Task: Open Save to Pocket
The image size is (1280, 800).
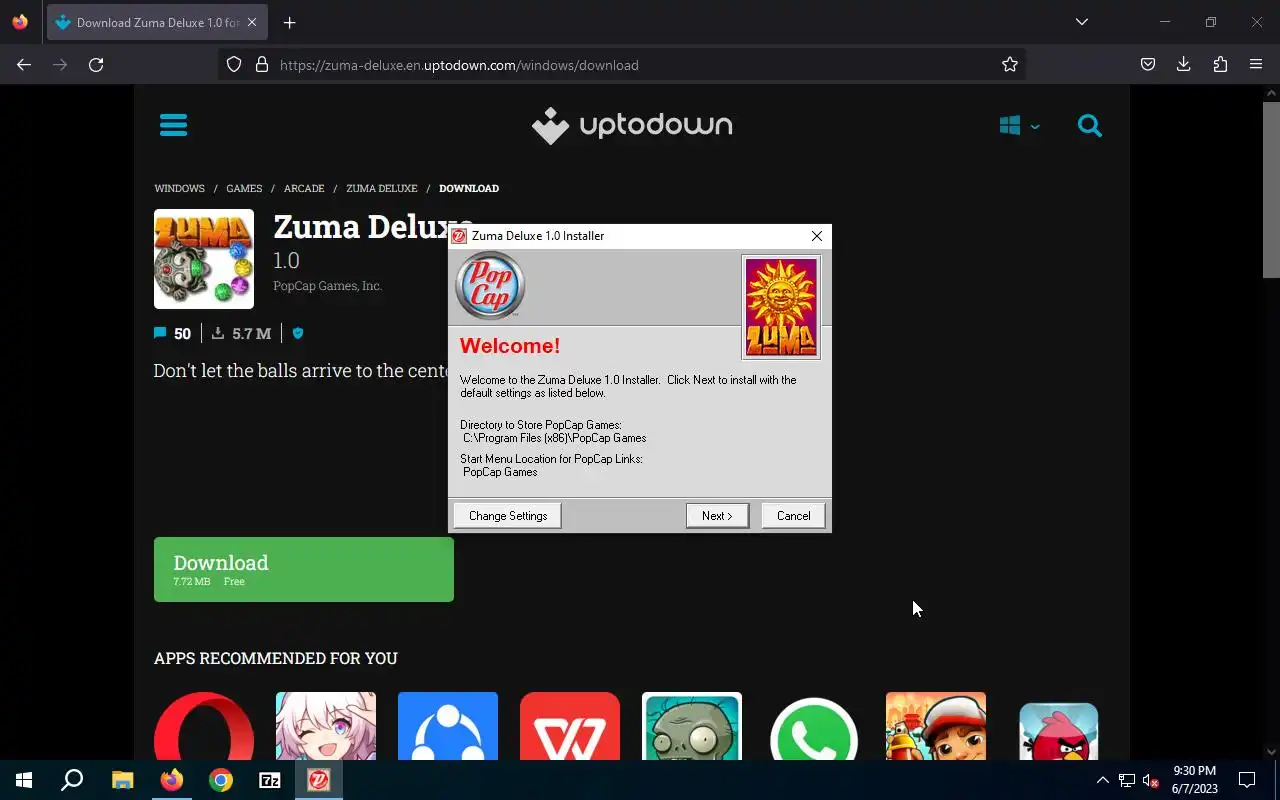Action: (x=1148, y=65)
